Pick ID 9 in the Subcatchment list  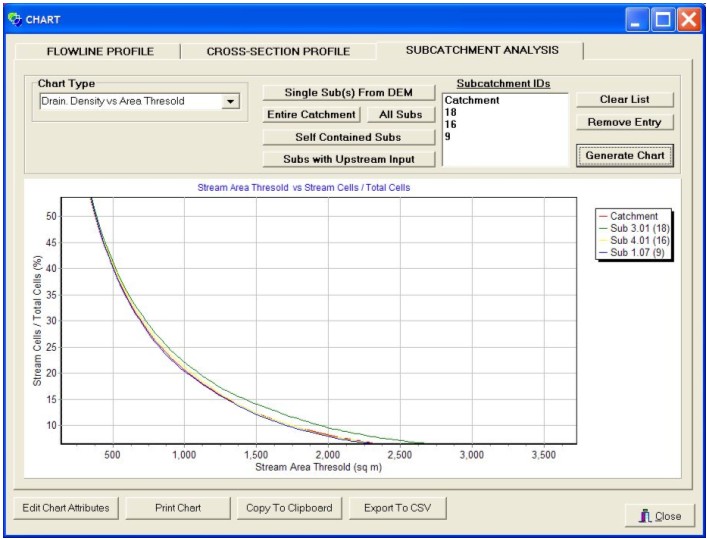pyautogui.click(x=447, y=136)
